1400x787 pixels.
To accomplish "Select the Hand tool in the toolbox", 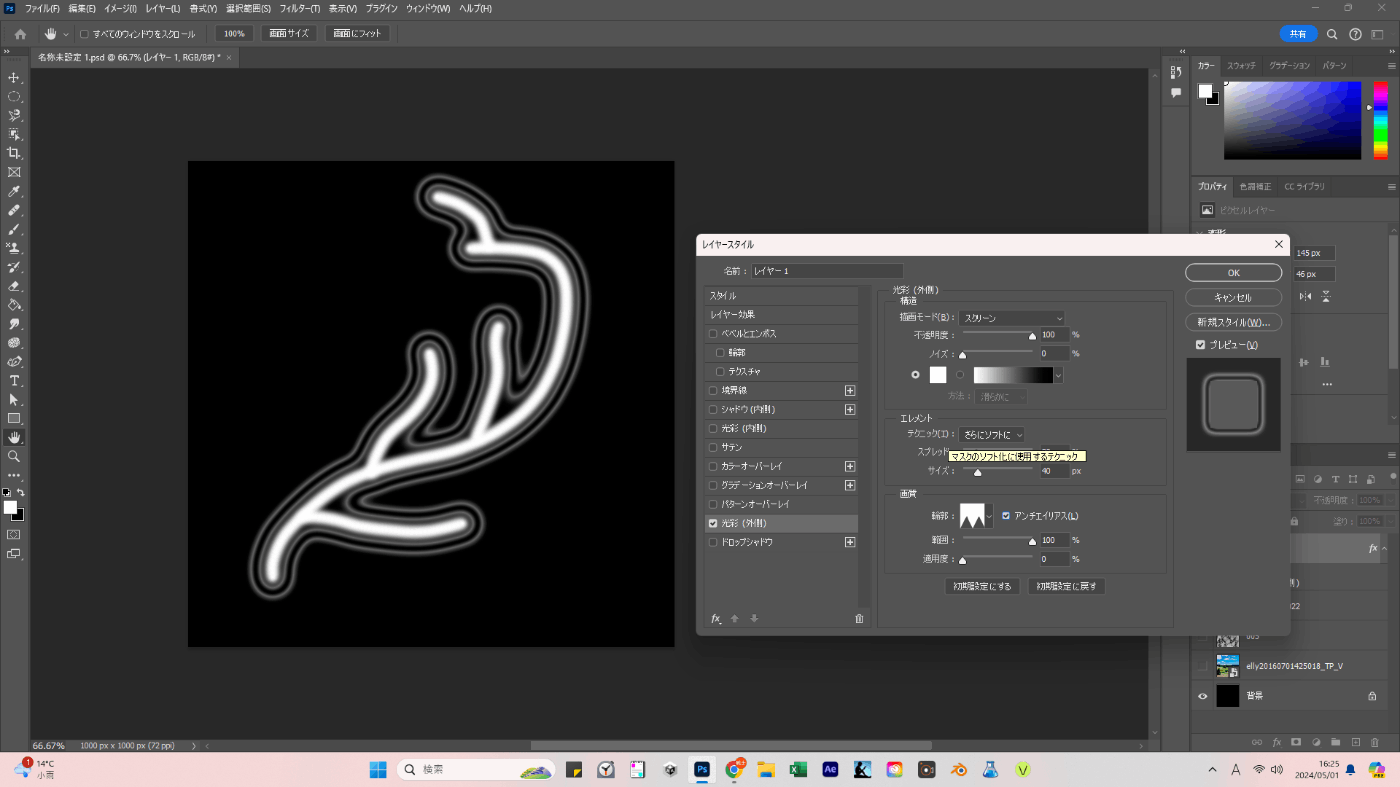I will point(14,437).
